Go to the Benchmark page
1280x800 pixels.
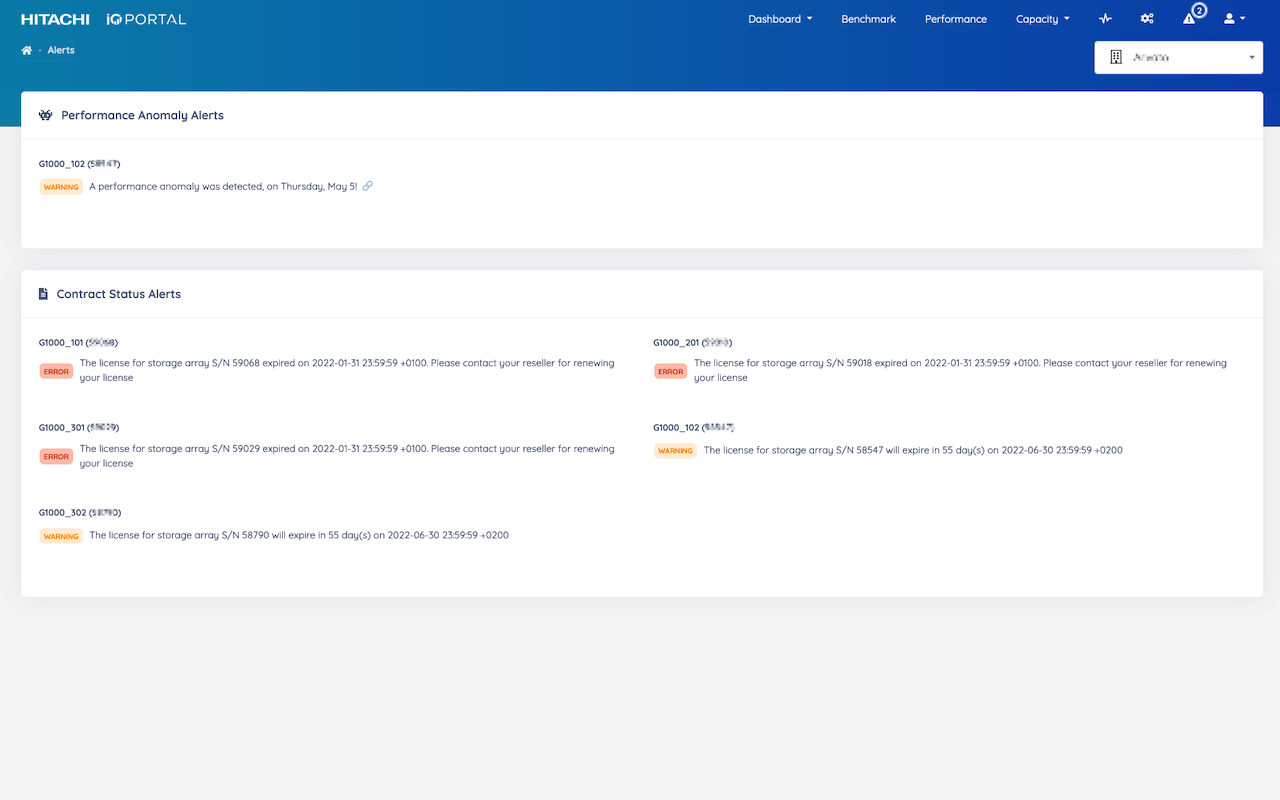(868, 19)
